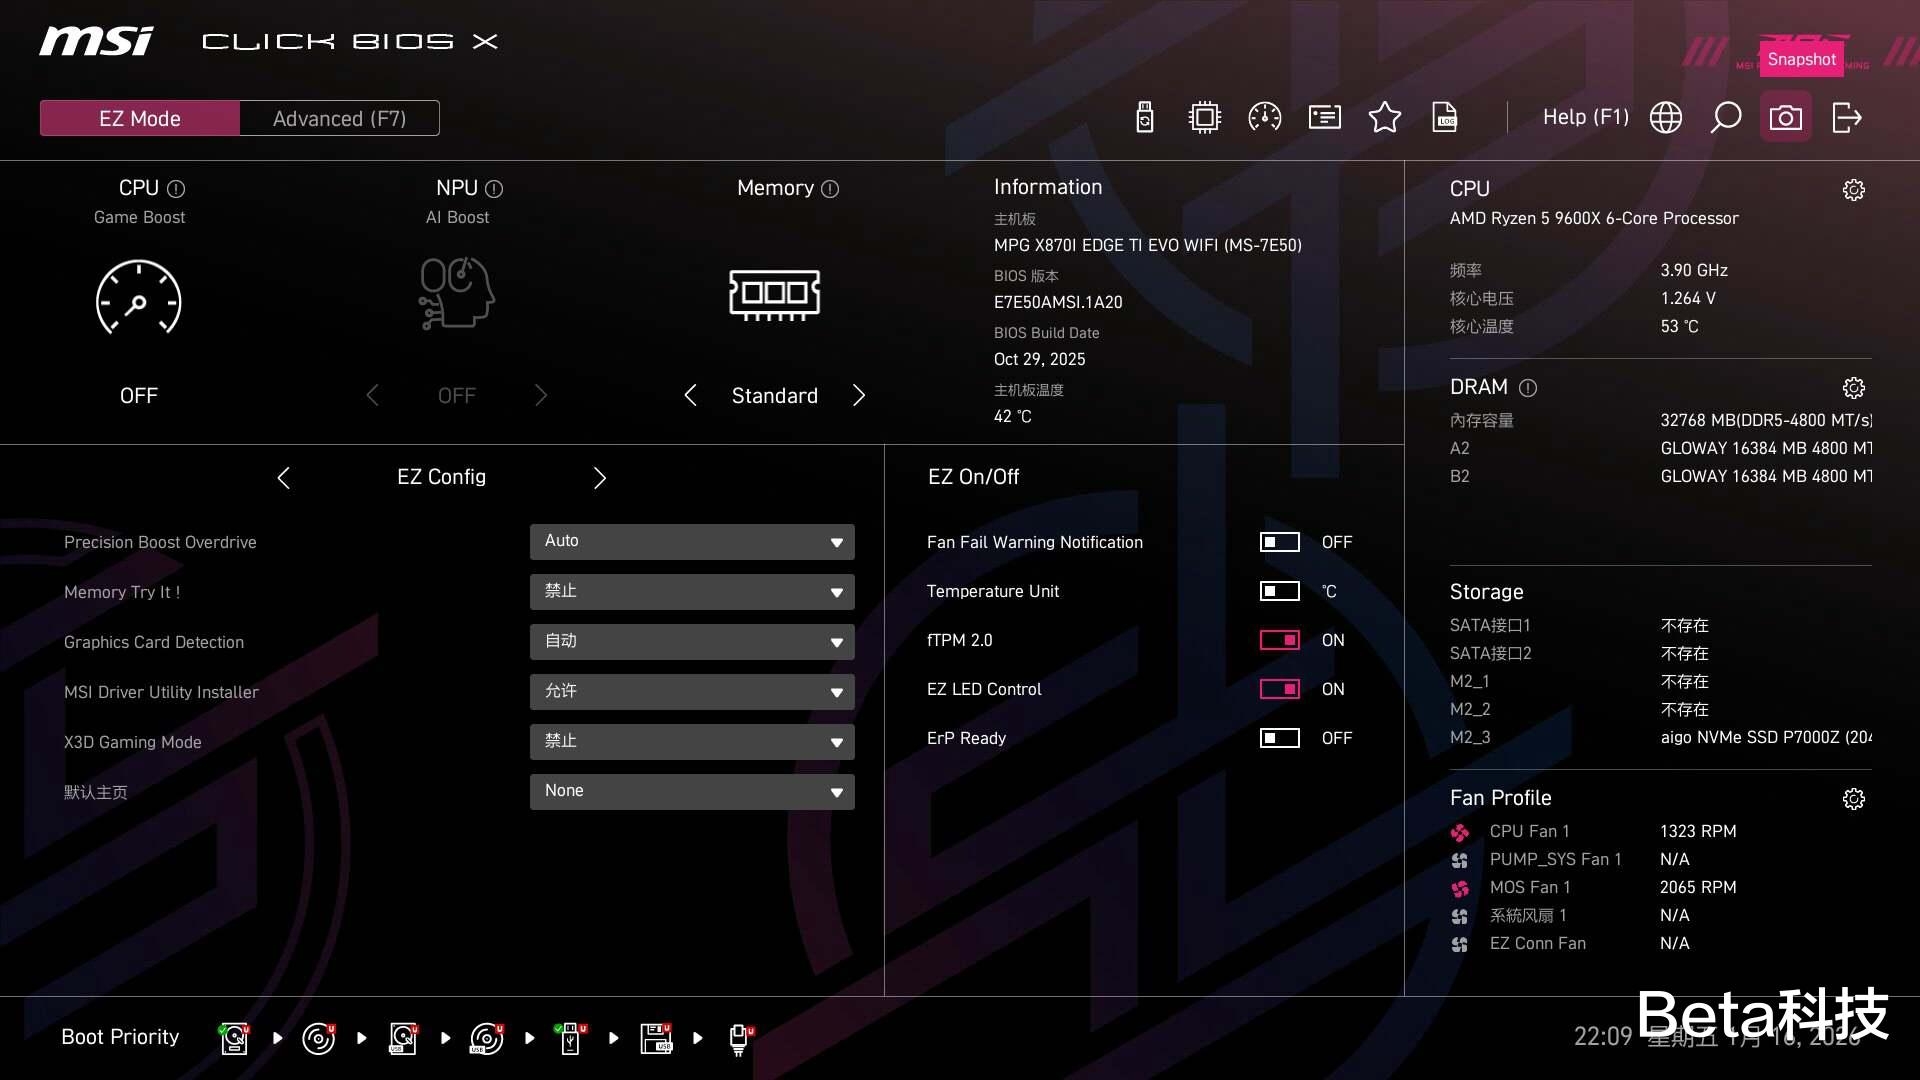
Task: Open MSI Driver Utility Installer dropdown
Action: coord(692,692)
